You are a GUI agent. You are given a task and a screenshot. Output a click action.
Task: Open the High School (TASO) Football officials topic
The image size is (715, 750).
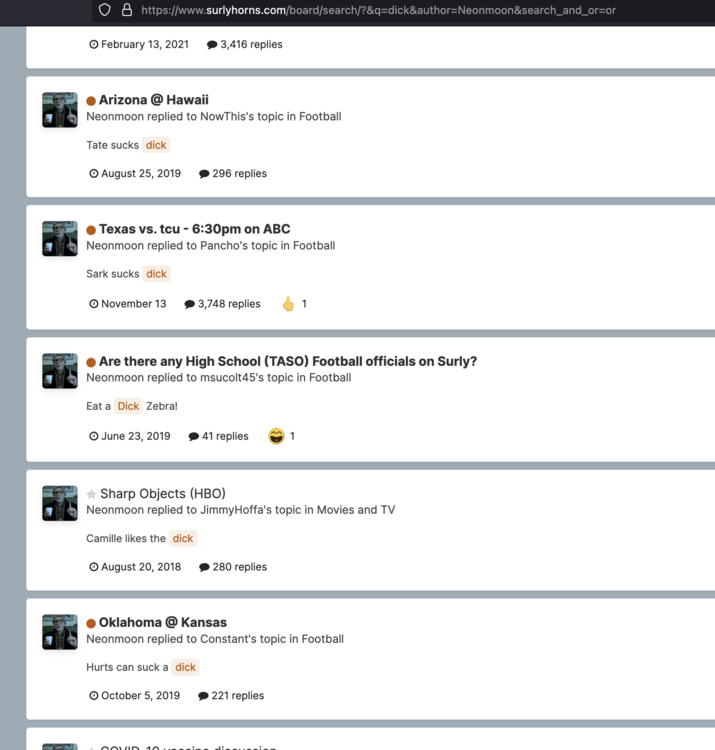[288, 361]
